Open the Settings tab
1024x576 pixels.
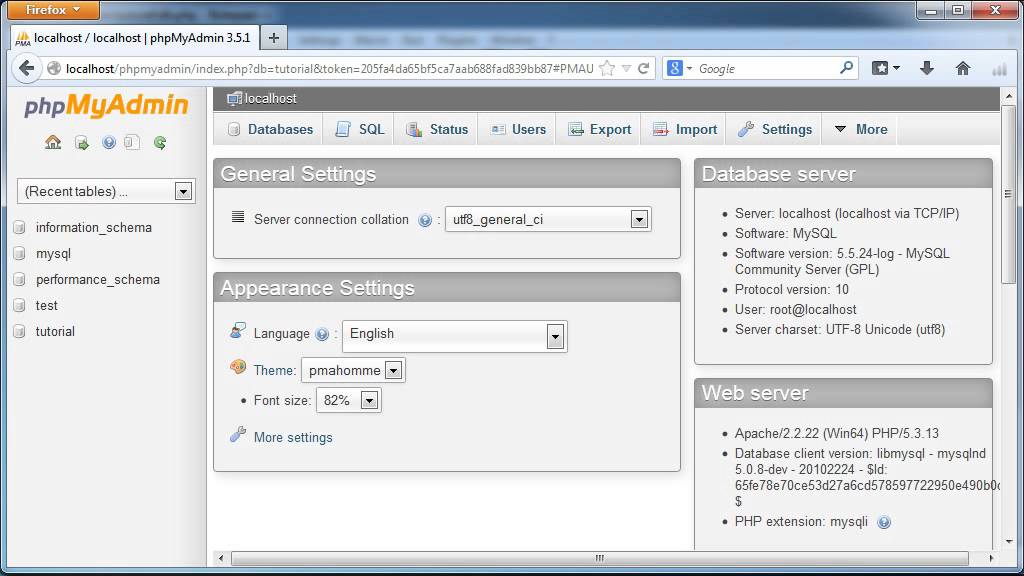tap(775, 129)
